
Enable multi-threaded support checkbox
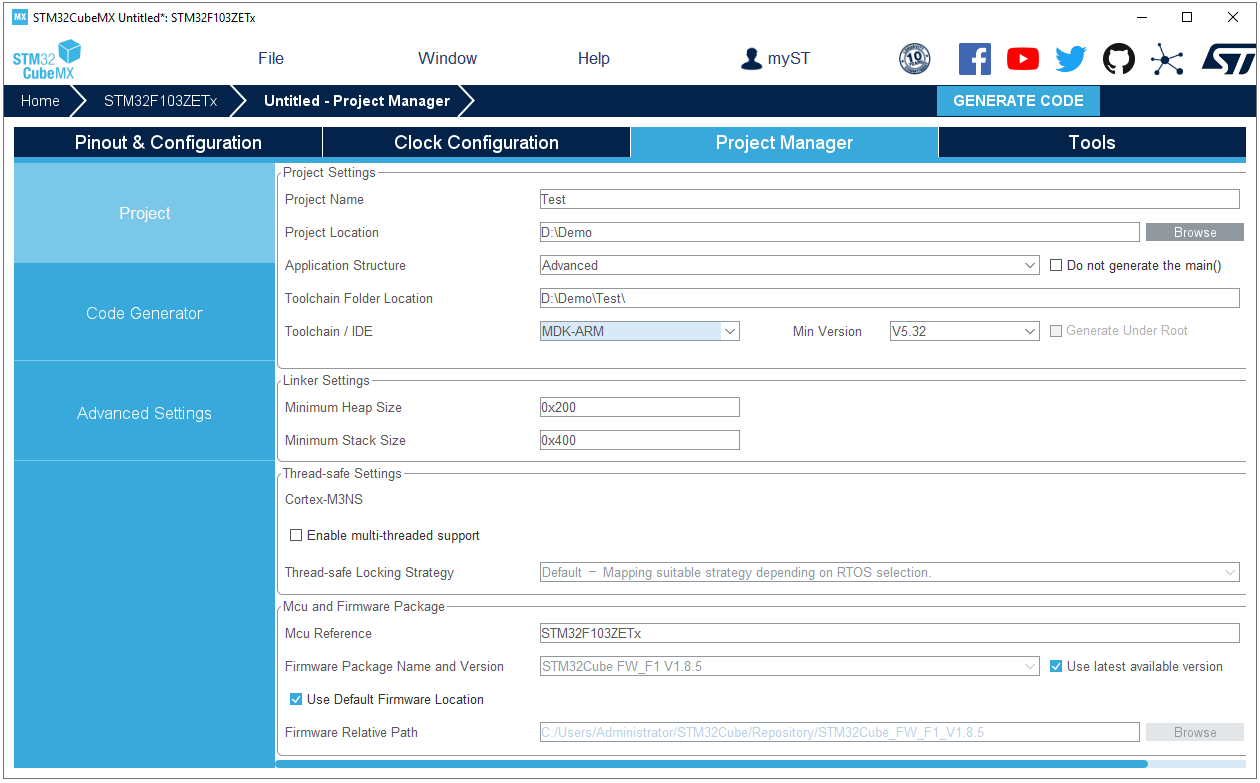[x=296, y=535]
